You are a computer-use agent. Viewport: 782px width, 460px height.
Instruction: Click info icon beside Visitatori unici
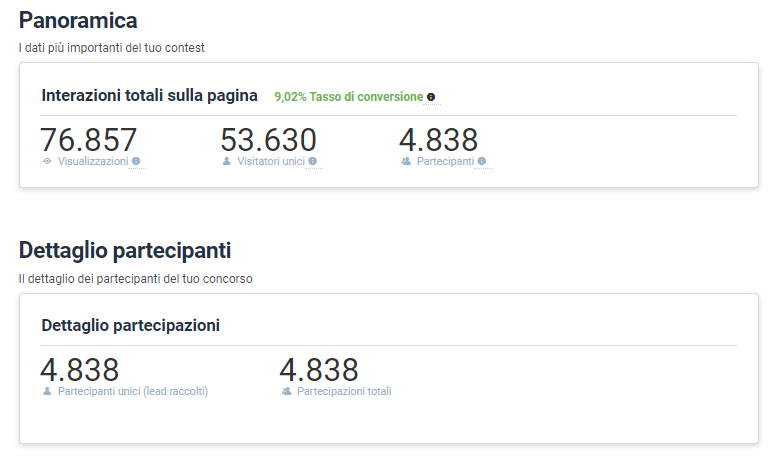[313, 161]
